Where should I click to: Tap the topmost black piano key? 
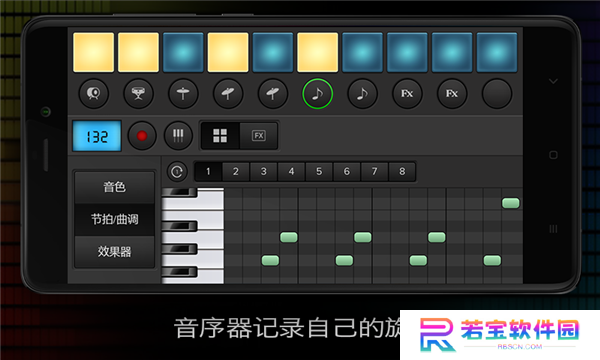click(x=179, y=192)
